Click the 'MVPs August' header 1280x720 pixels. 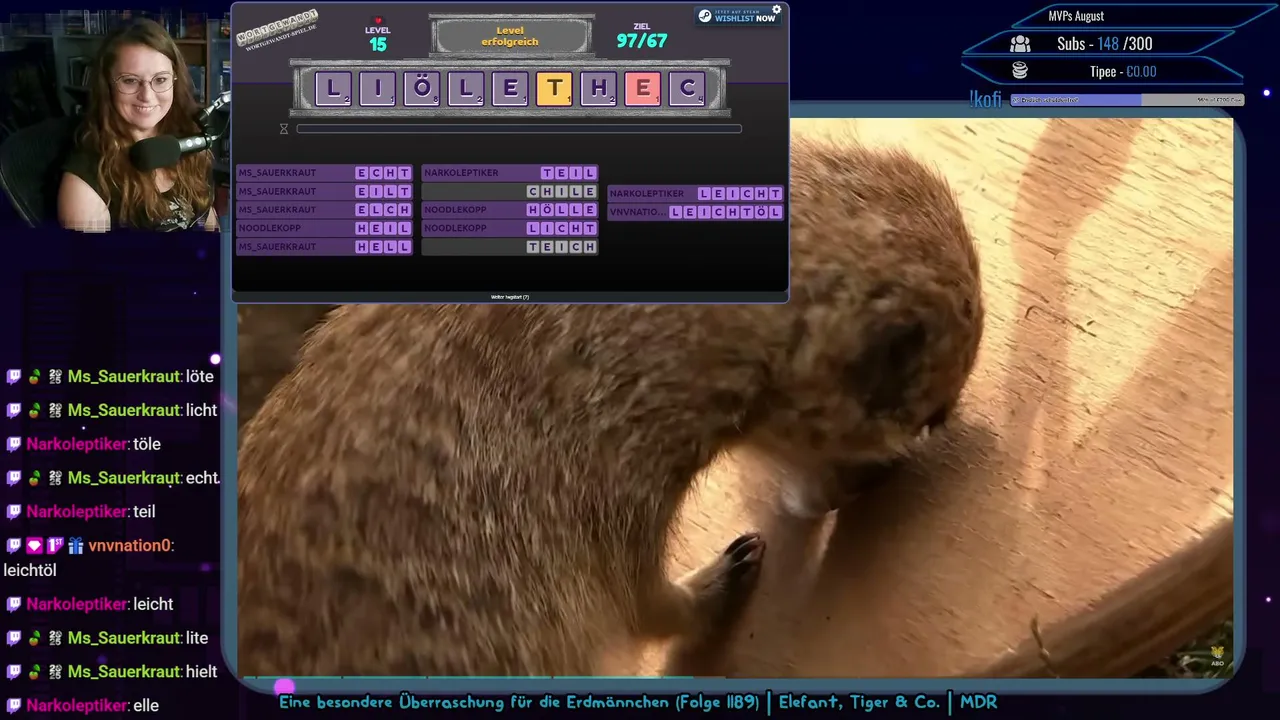1076,16
